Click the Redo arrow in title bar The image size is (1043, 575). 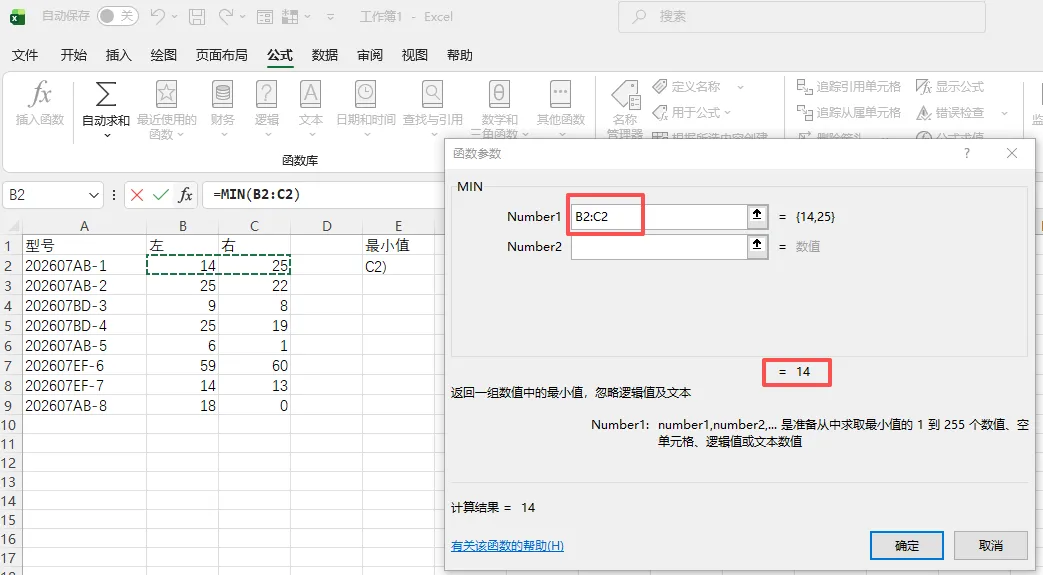226,17
